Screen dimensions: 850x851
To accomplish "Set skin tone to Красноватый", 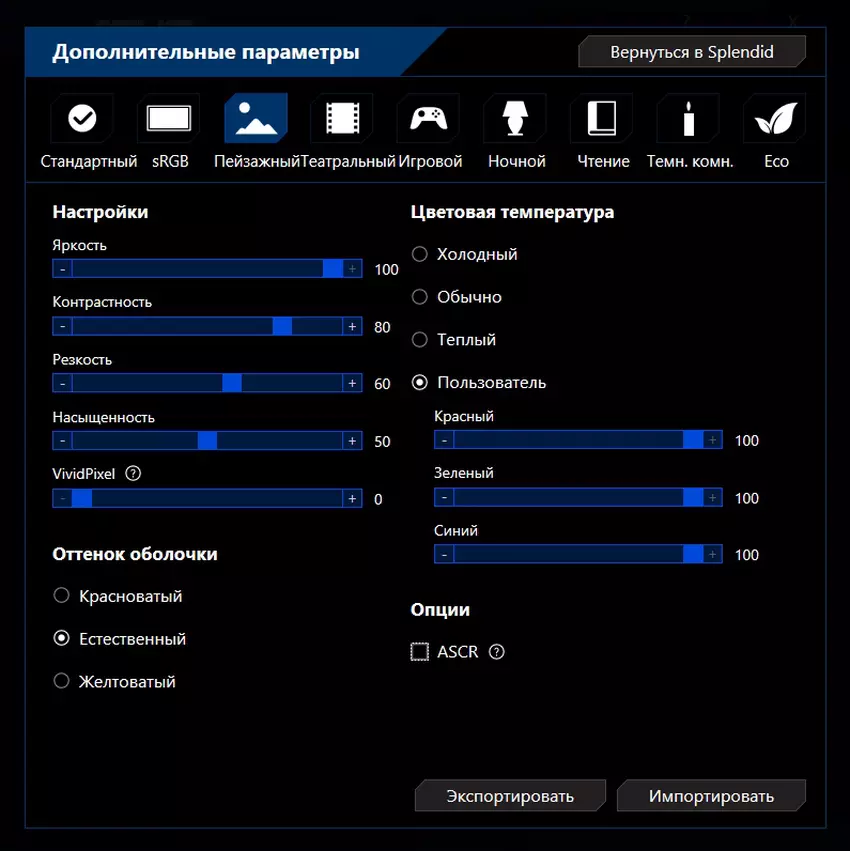I will pyautogui.click(x=62, y=596).
